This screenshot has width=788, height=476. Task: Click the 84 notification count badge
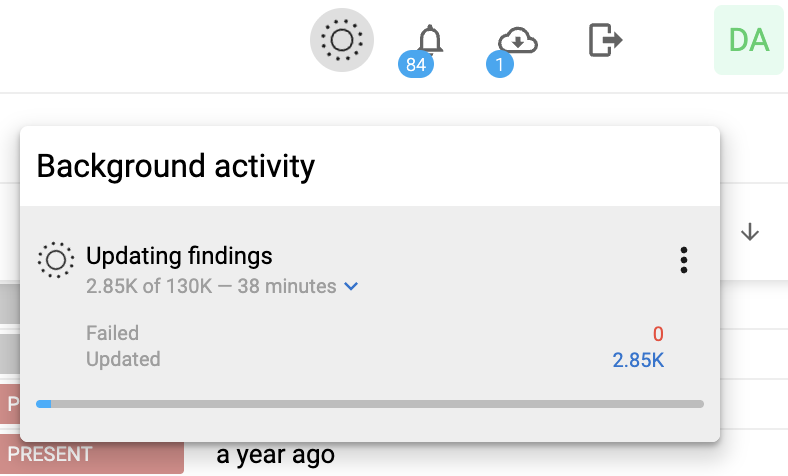[416, 66]
